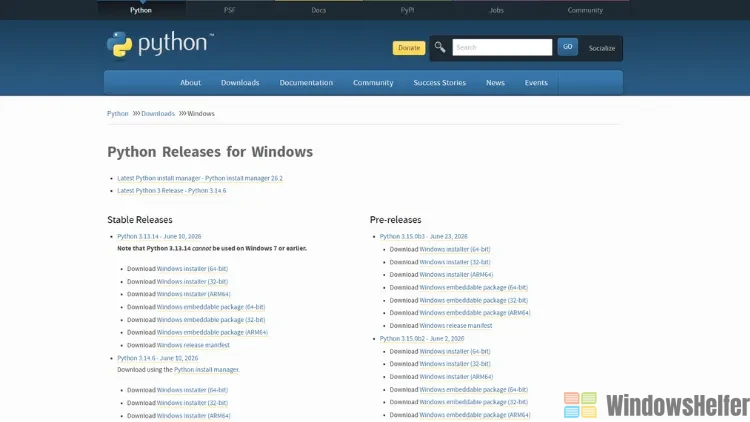750x422 pixels.
Task: Open the Events navigation menu
Action: pos(536,83)
